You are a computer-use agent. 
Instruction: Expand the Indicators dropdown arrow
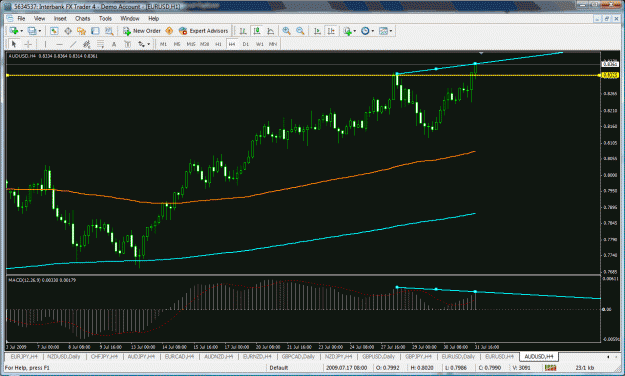[355, 31]
